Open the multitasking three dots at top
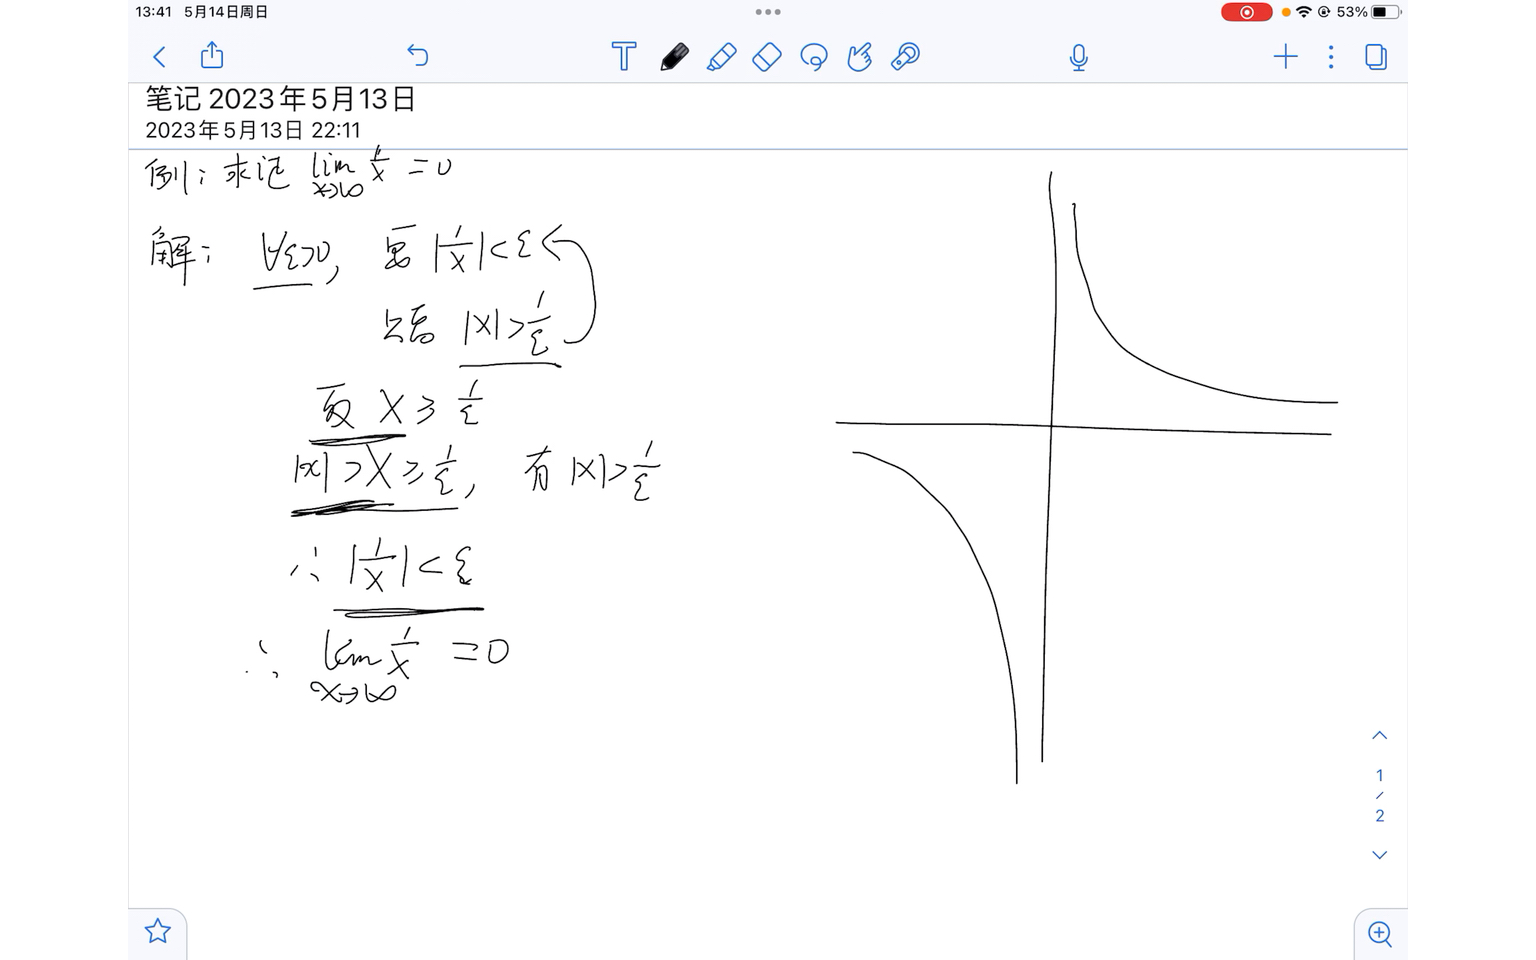 click(x=768, y=12)
